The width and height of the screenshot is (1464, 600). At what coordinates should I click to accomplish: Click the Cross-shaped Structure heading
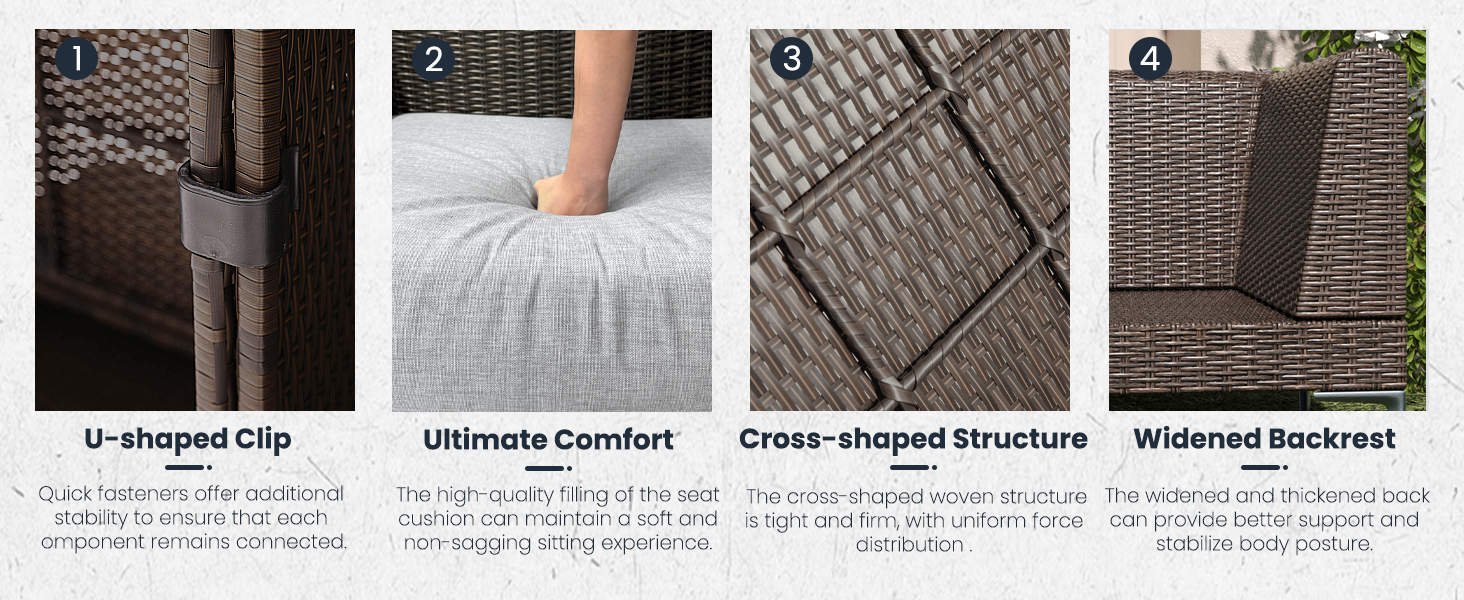[x=913, y=440]
